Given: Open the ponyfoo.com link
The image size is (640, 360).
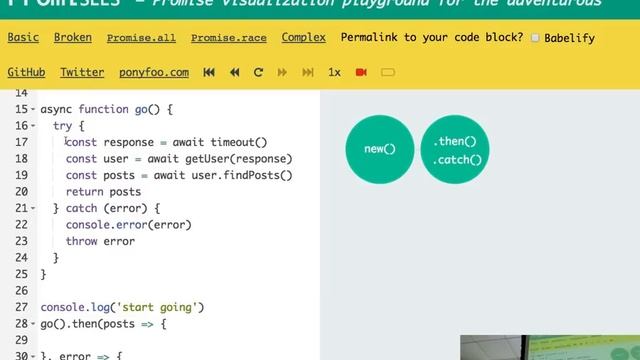Looking at the screenshot, I should pyautogui.click(x=154, y=72).
